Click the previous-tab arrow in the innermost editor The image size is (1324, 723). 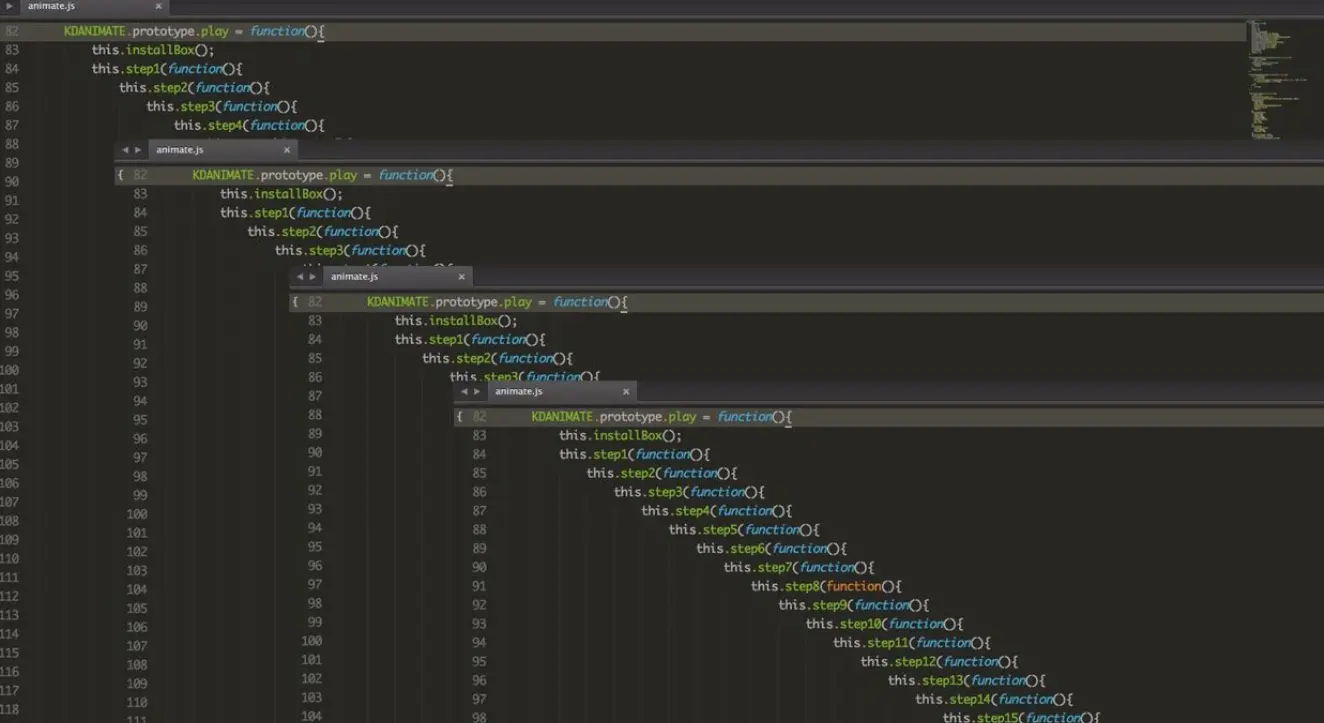coord(464,392)
